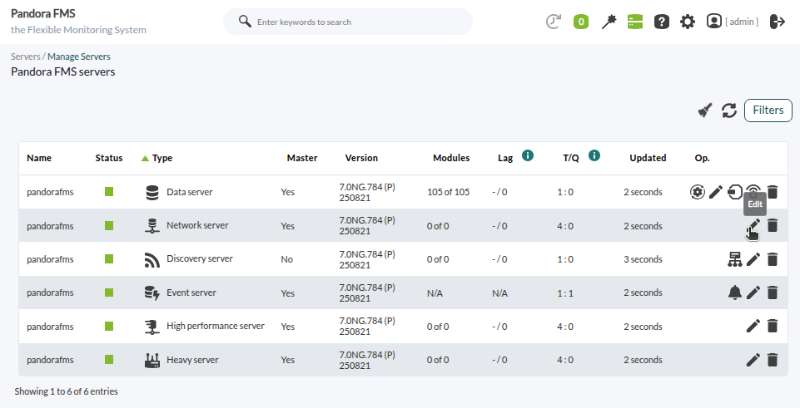800x408 pixels.
Task: Sort the table by Status column
Action: click(109, 158)
